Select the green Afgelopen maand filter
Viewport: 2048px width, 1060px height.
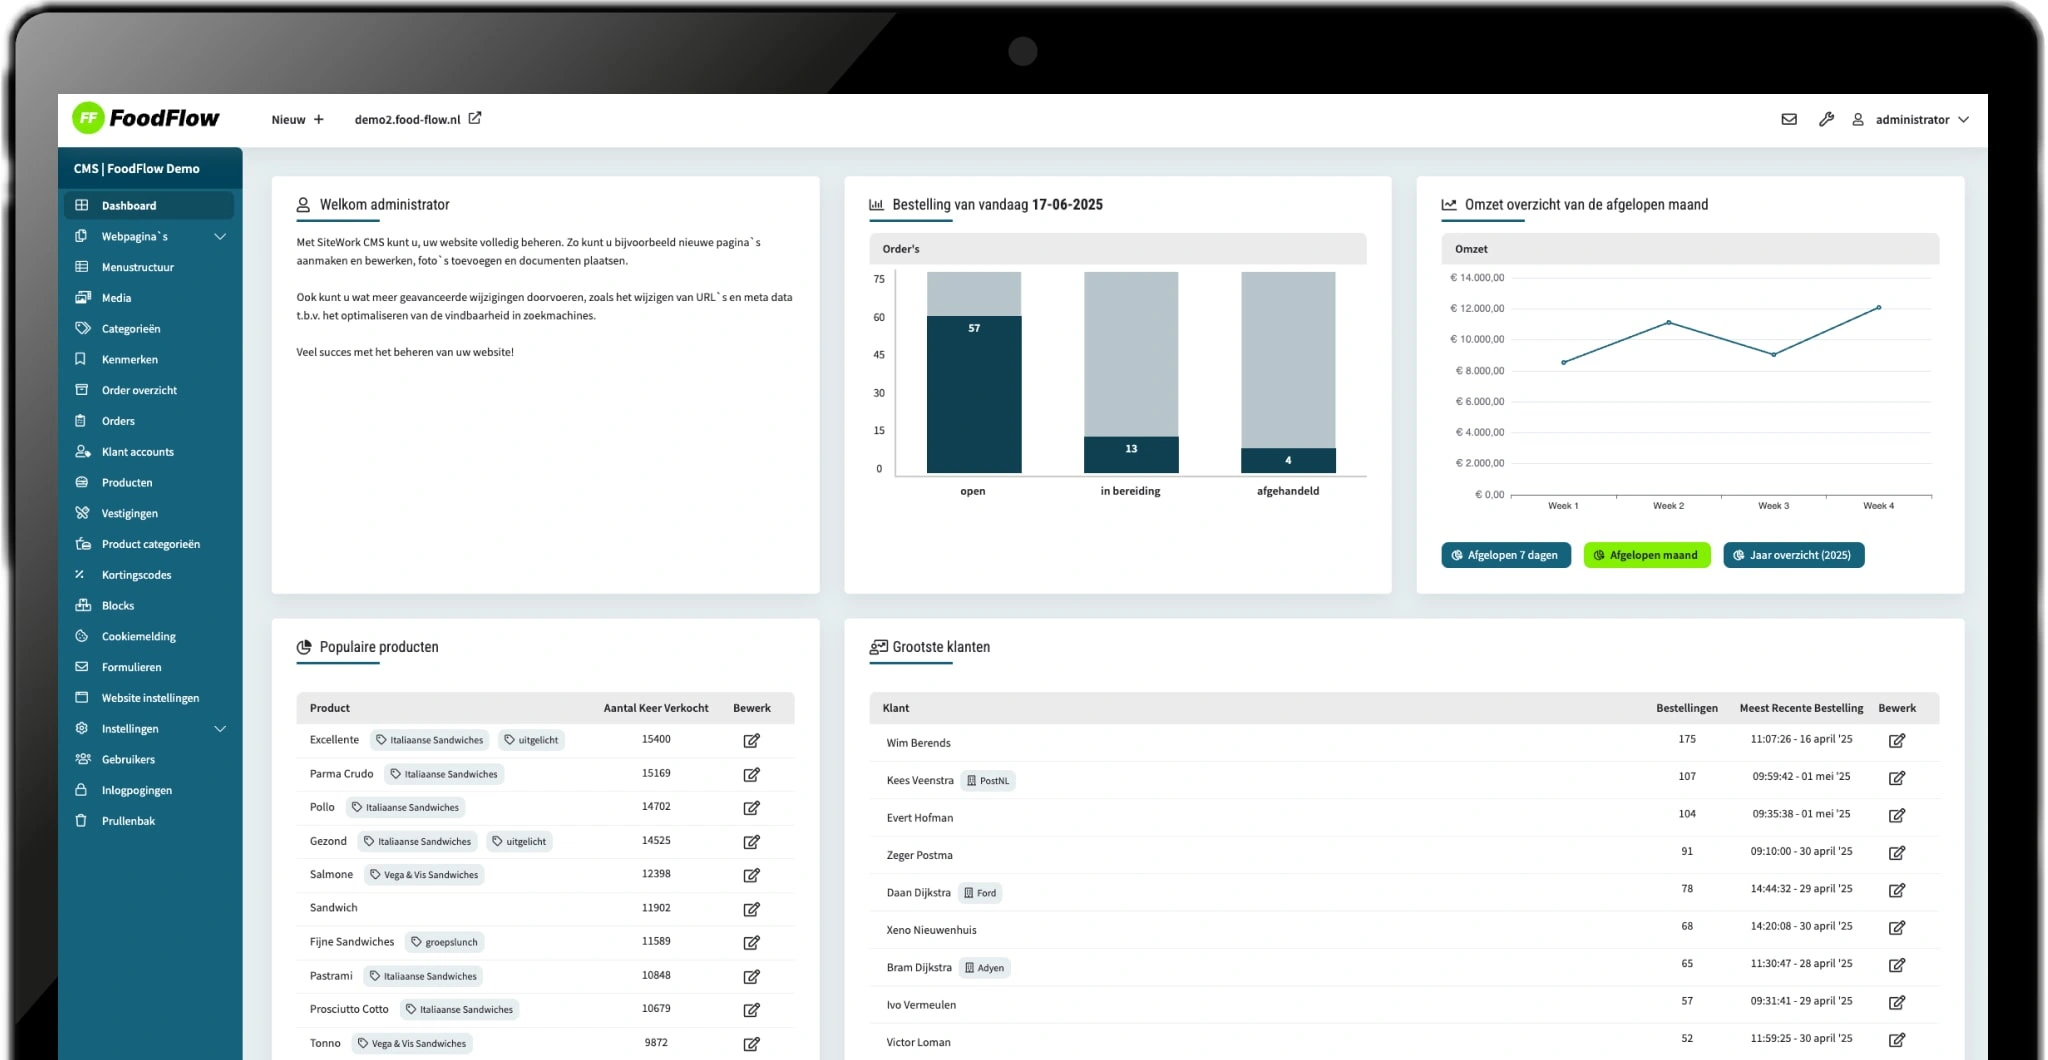coord(1647,555)
